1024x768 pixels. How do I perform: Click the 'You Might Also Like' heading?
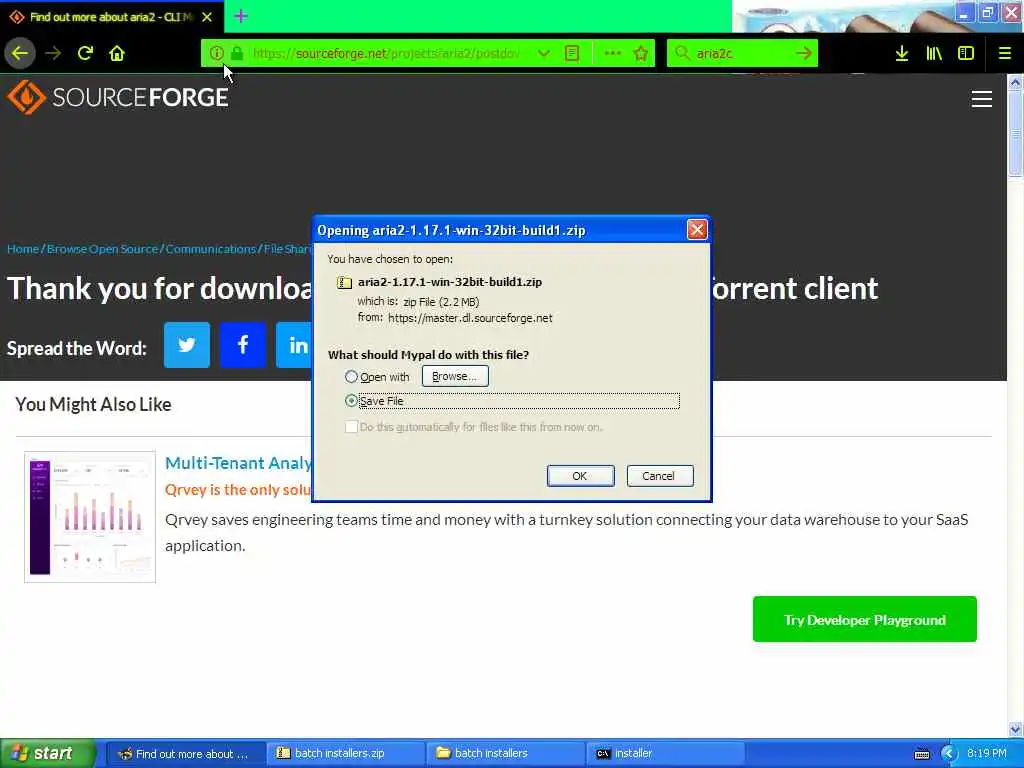coord(93,404)
